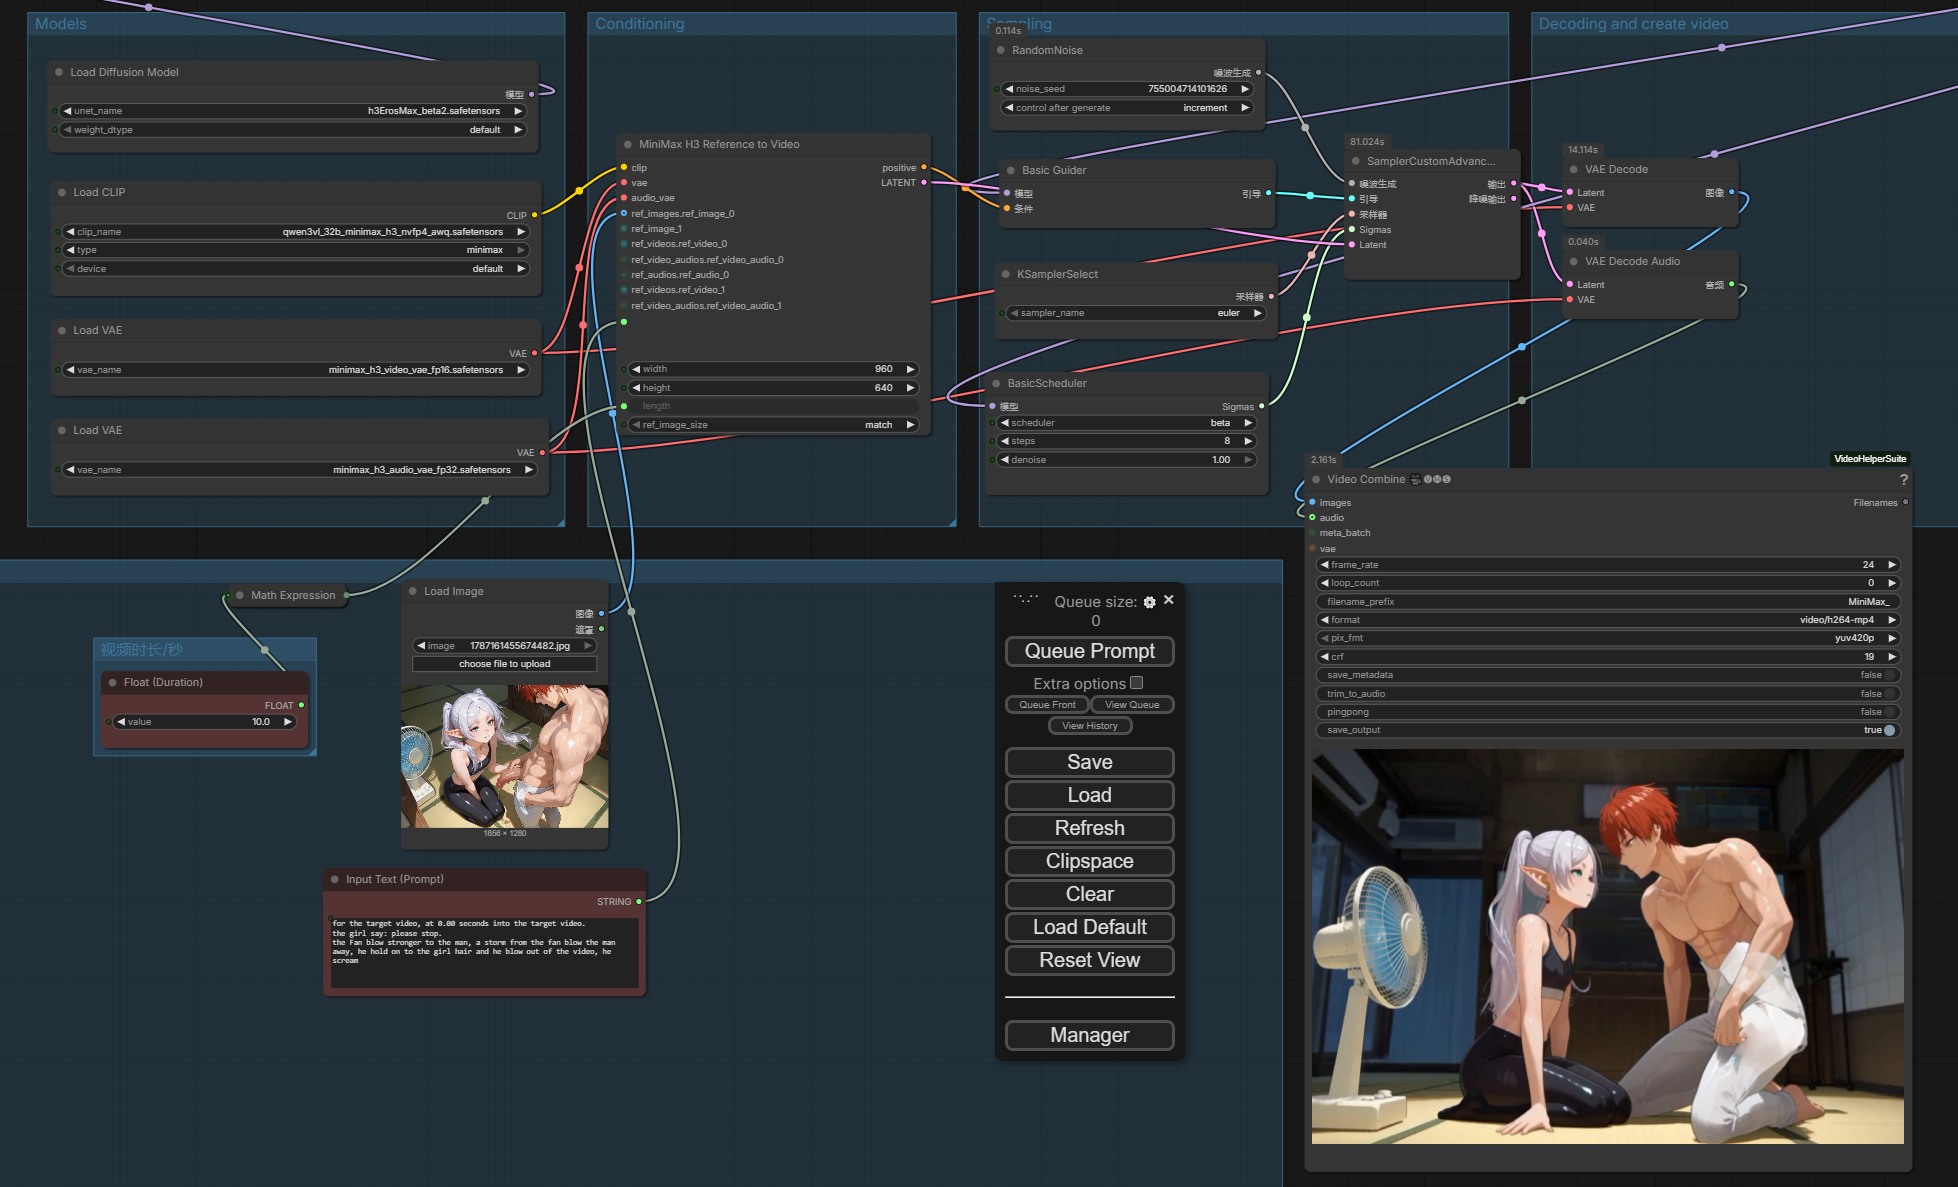
Task: Decrease crf value with its left arrow
Action: point(1325,657)
